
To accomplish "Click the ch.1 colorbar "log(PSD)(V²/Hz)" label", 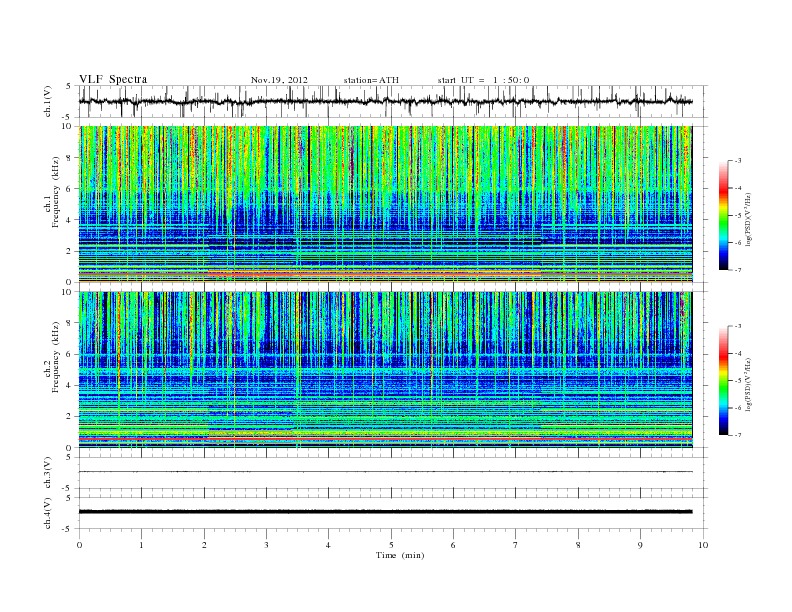I will point(749,220).
